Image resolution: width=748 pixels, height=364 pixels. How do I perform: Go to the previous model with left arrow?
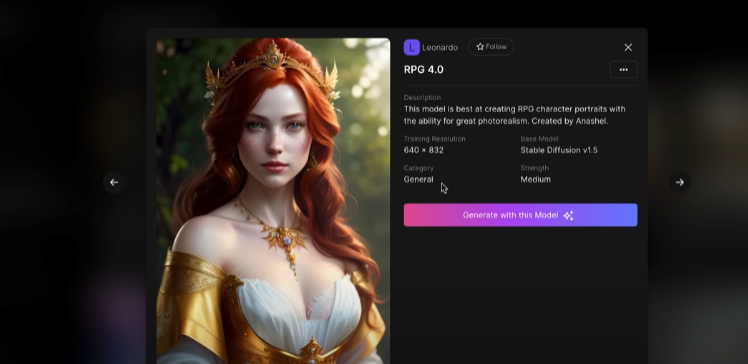(x=114, y=182)
